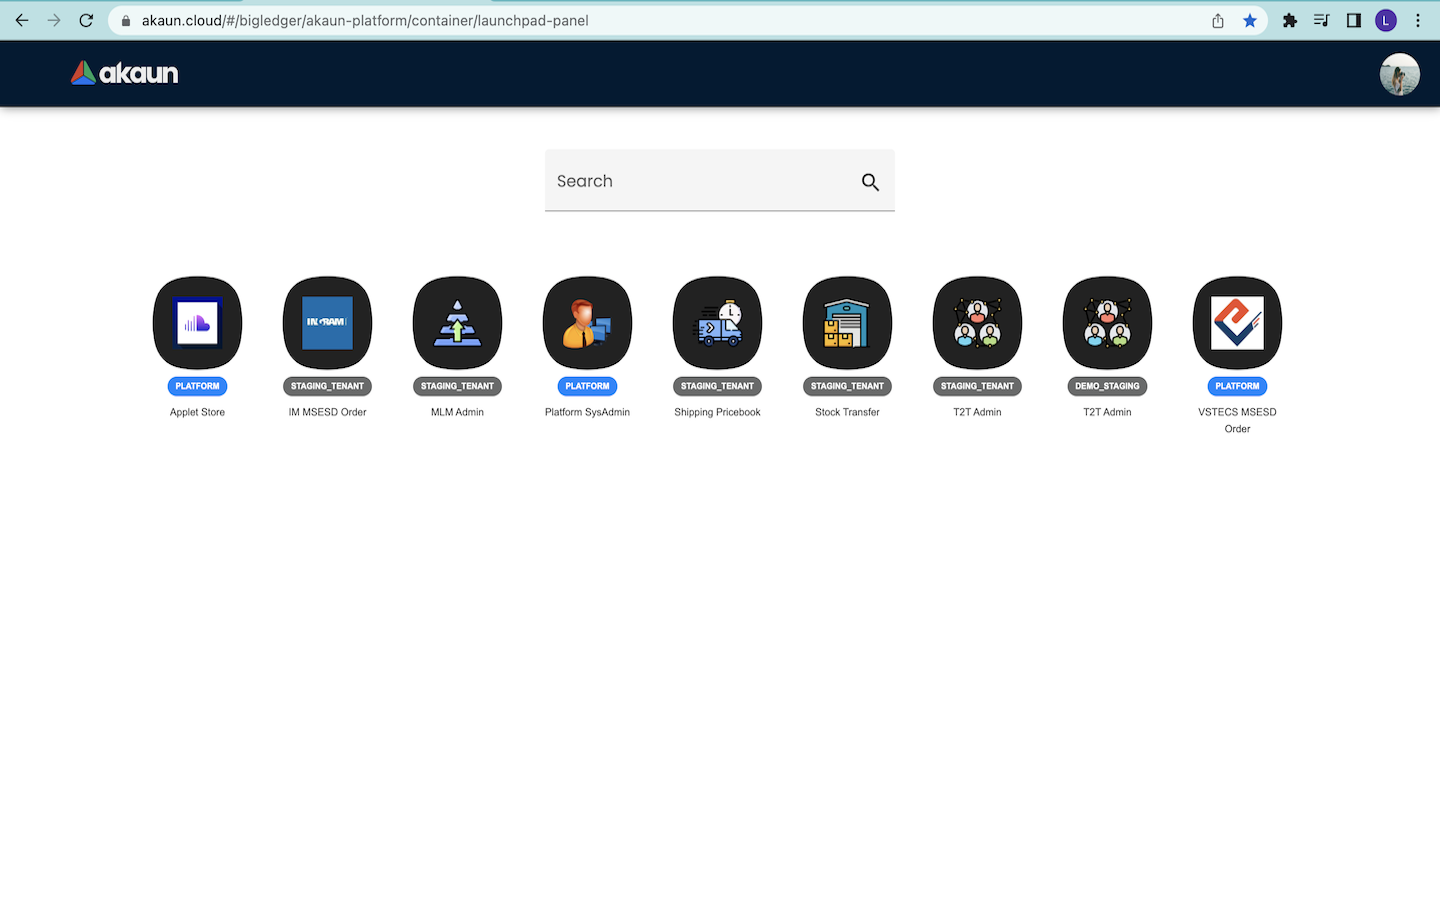This screenshot has height=900, width=1440.
Task: Open the user profile avatar
Action: tap(1399, 74)
